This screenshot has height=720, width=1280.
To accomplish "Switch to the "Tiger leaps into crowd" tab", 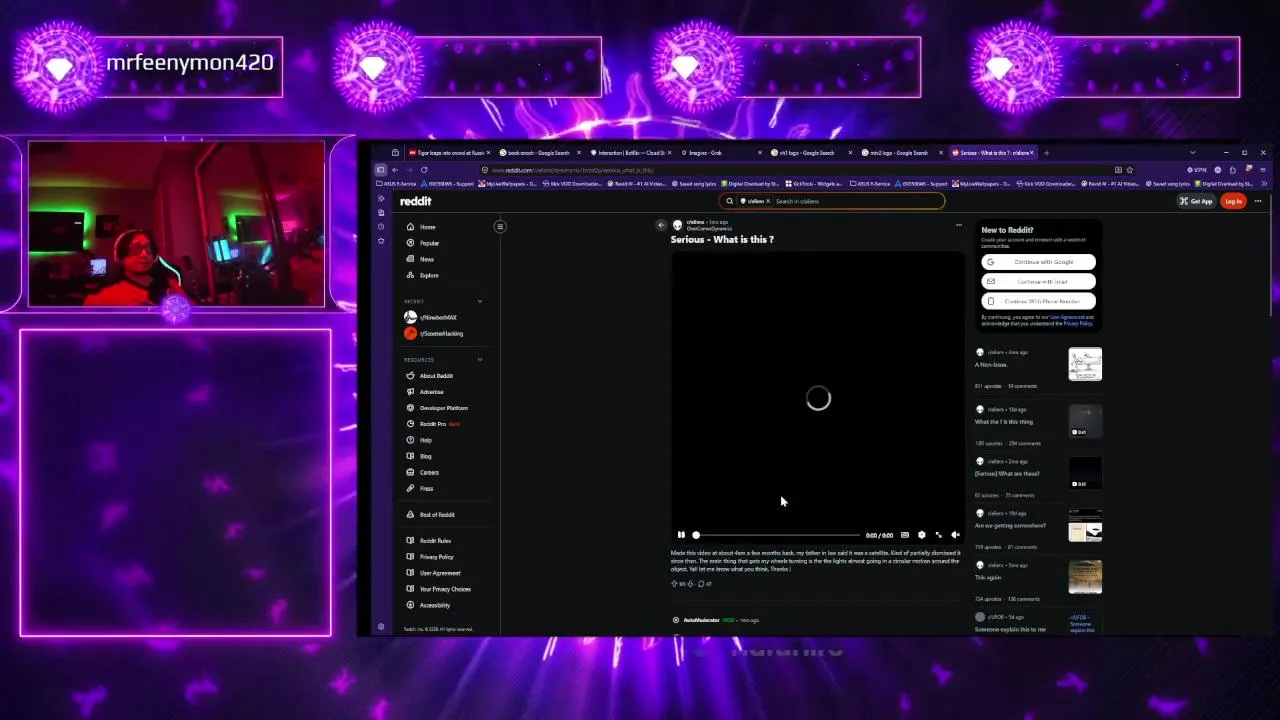I will click(x=449, y=153).
